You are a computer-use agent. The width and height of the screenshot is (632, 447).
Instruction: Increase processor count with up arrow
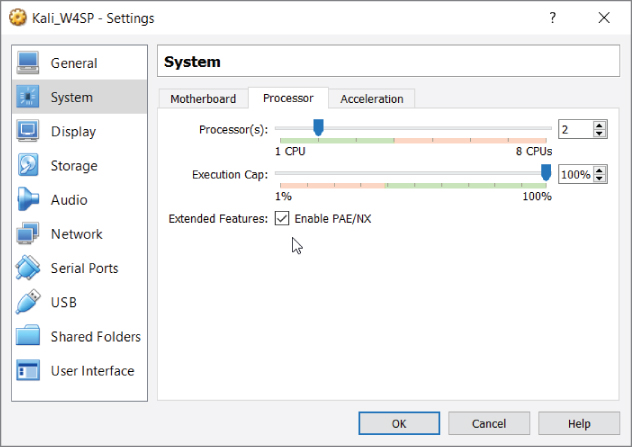coord(599,125)
